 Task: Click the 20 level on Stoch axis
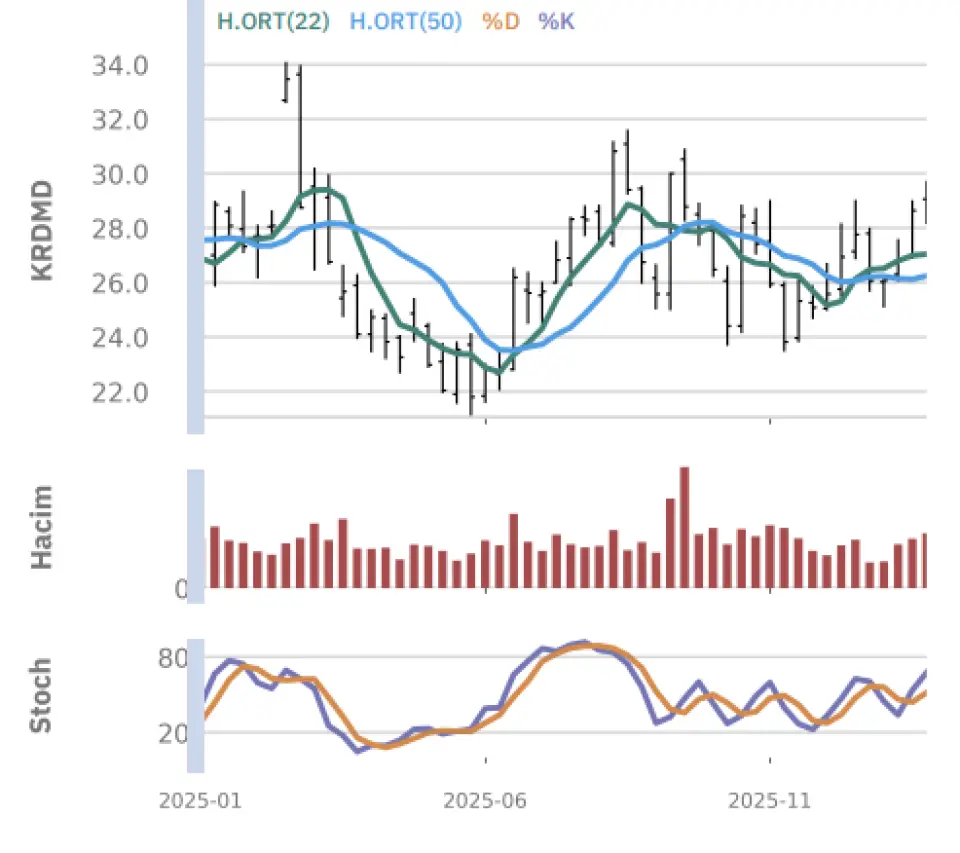pyautogui.click(x=174, y=734)
